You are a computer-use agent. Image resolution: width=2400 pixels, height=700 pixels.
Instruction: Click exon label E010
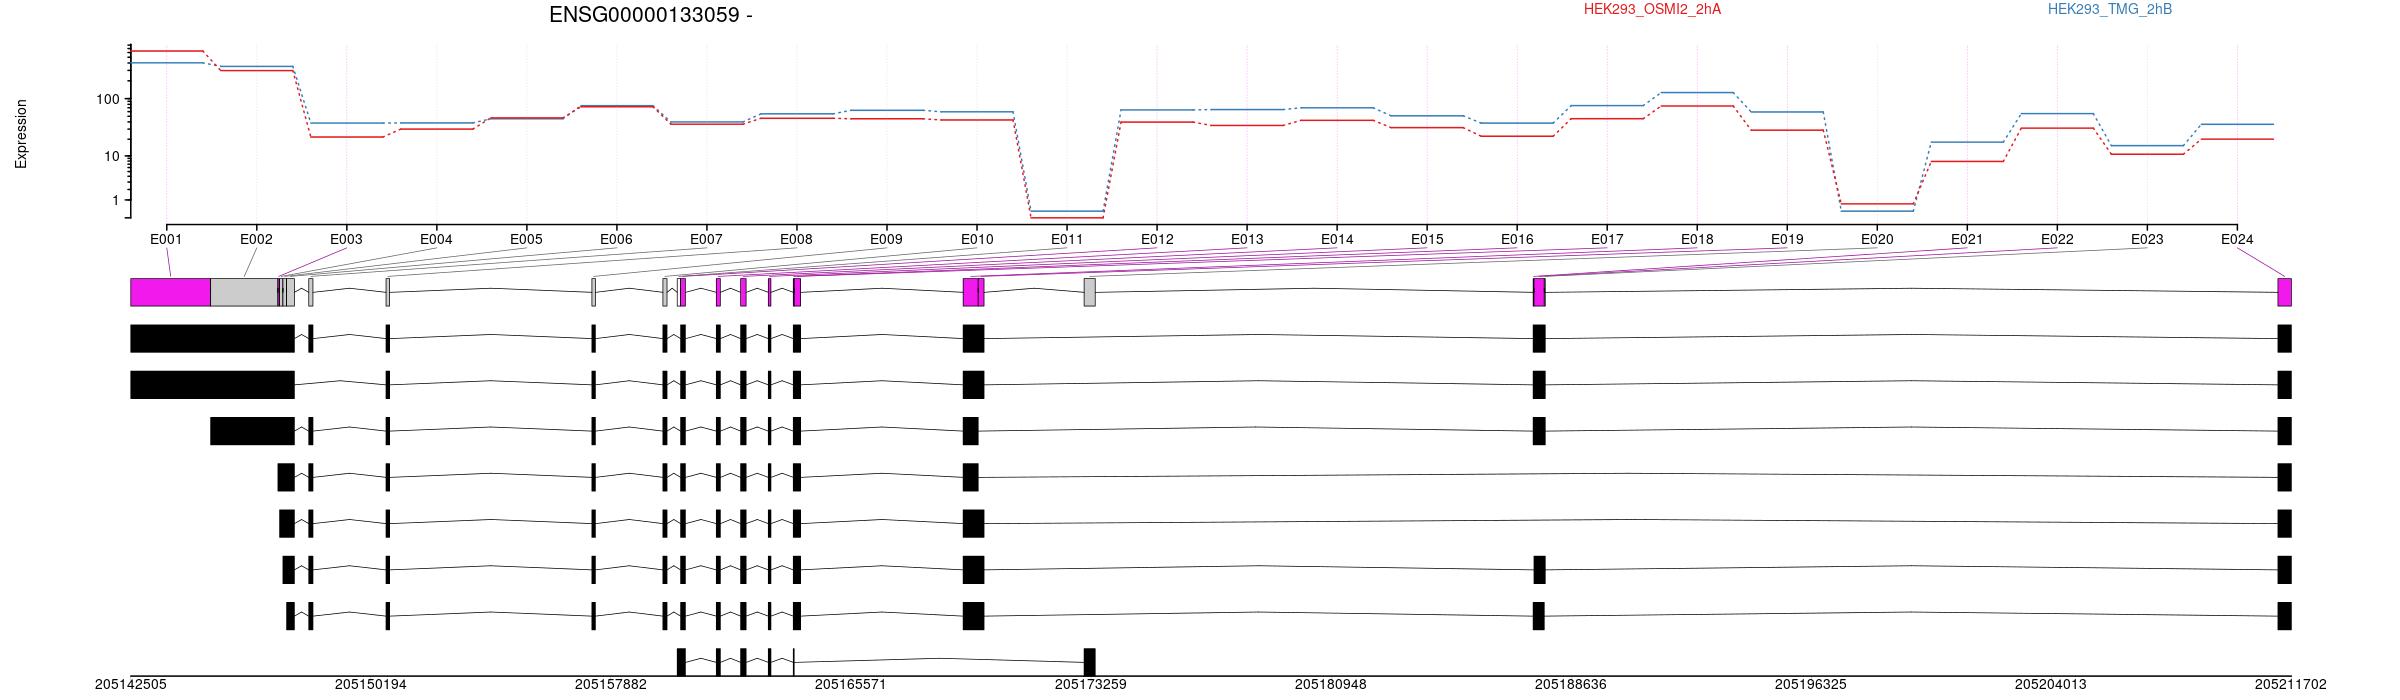tap(977, 240)
